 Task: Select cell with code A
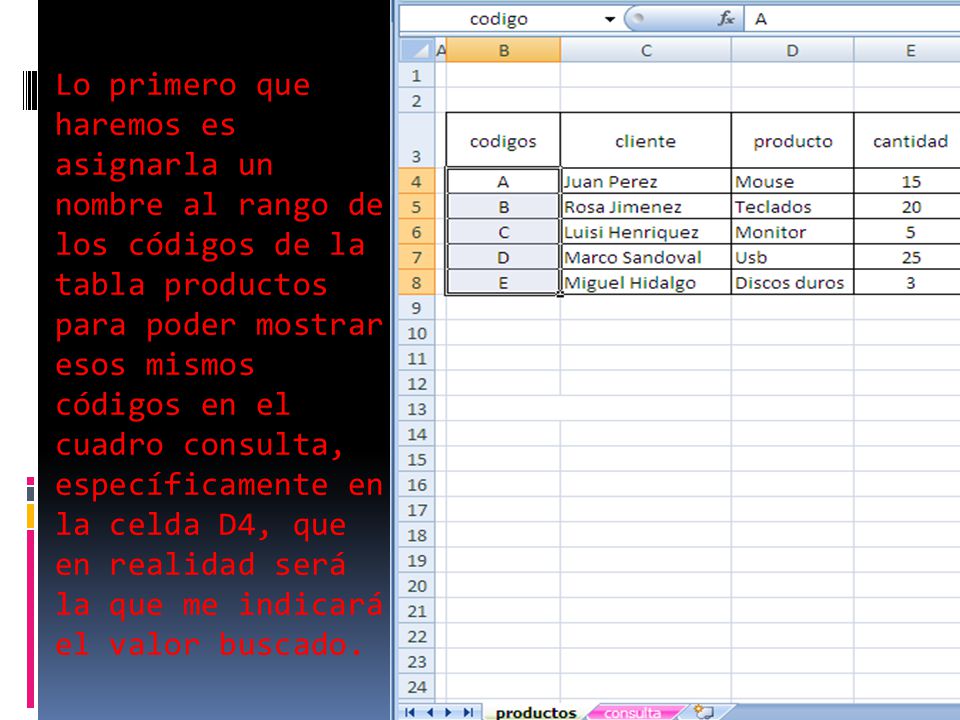tap(503, 181)
